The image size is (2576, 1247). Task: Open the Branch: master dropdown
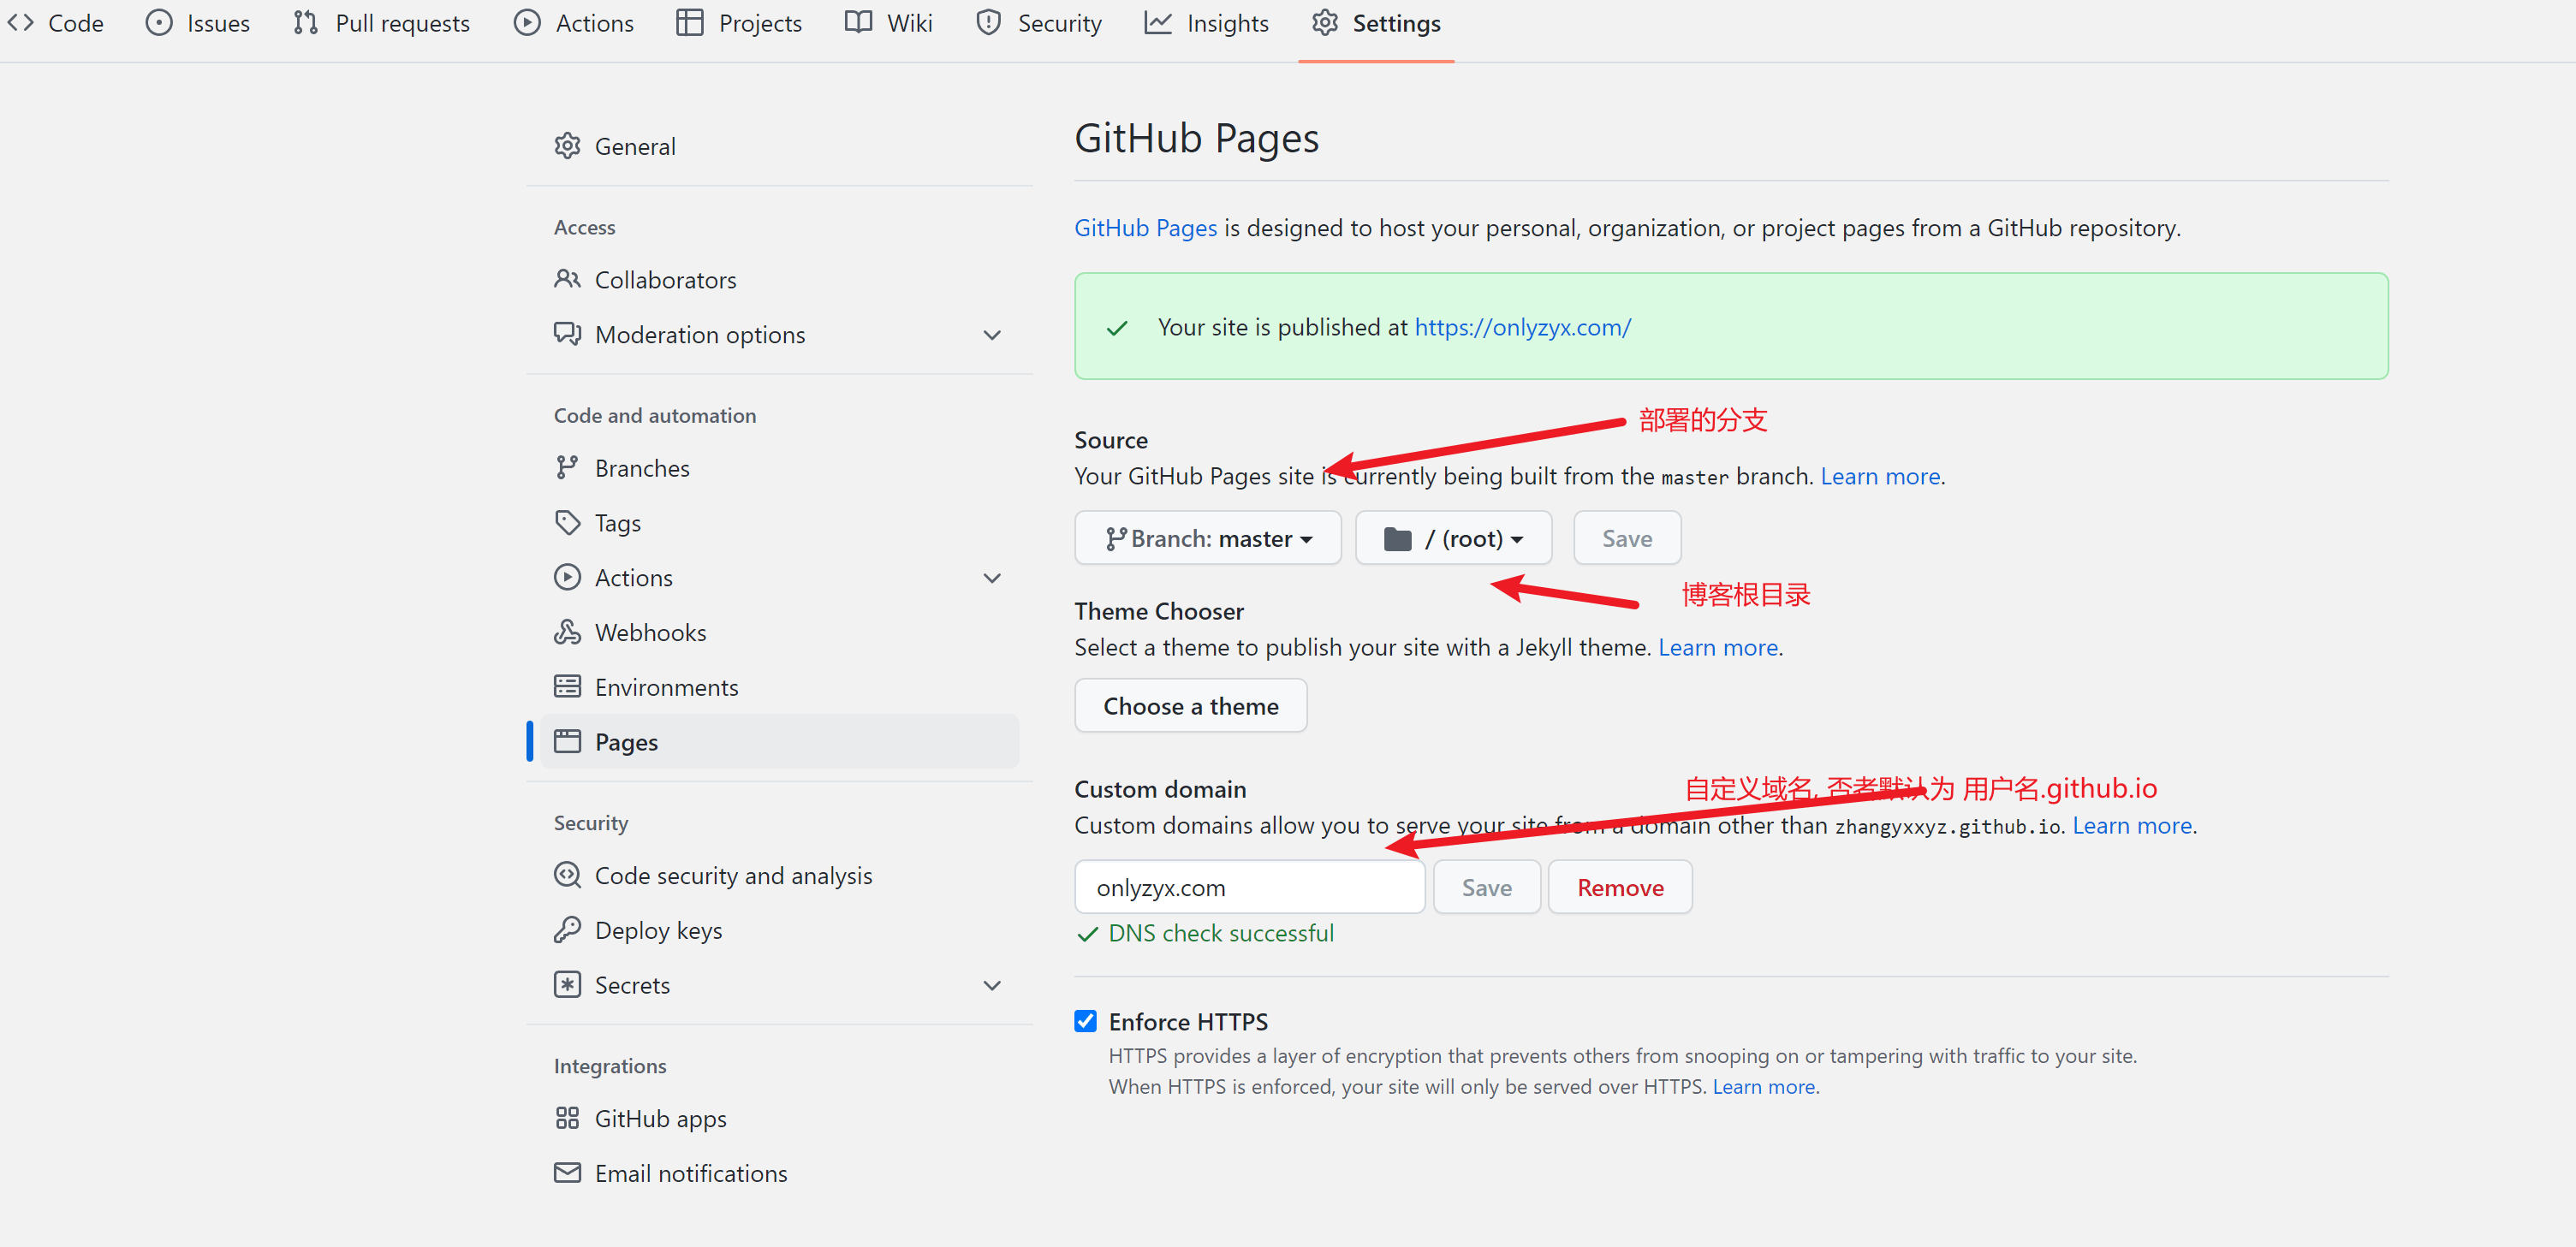(1207, 537)
